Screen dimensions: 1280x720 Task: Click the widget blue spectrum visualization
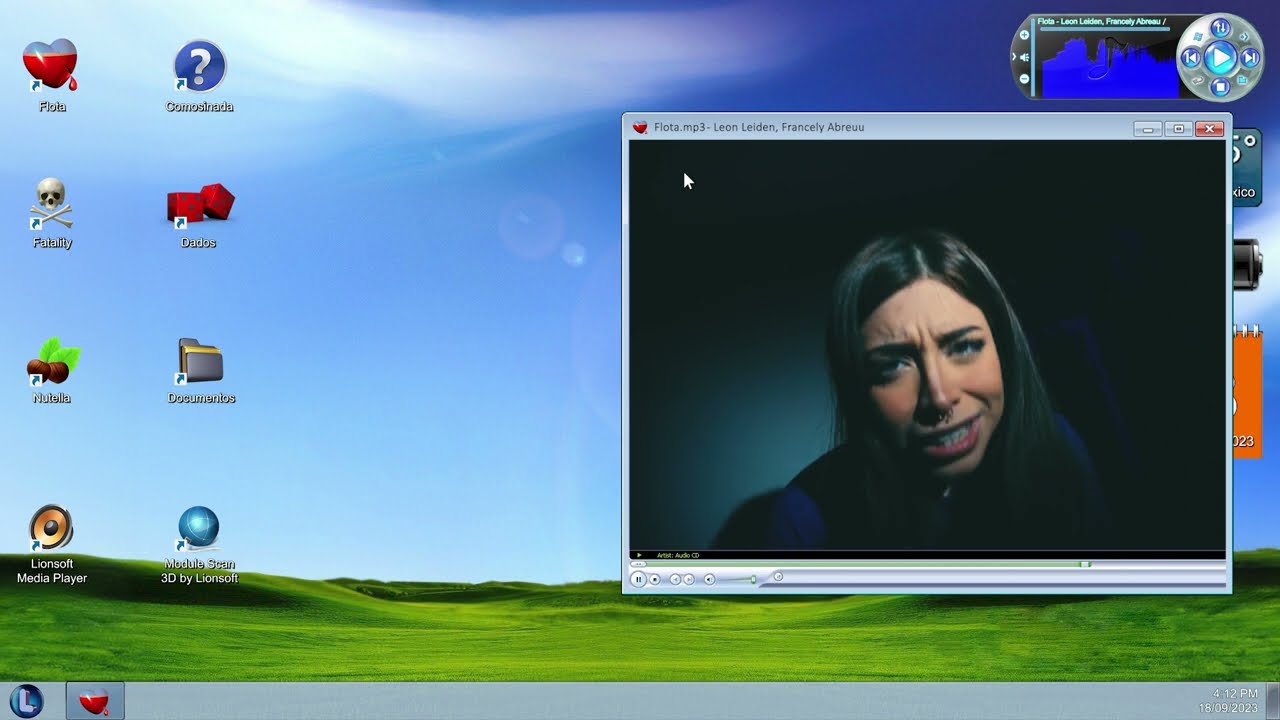tap(1110, 67)
